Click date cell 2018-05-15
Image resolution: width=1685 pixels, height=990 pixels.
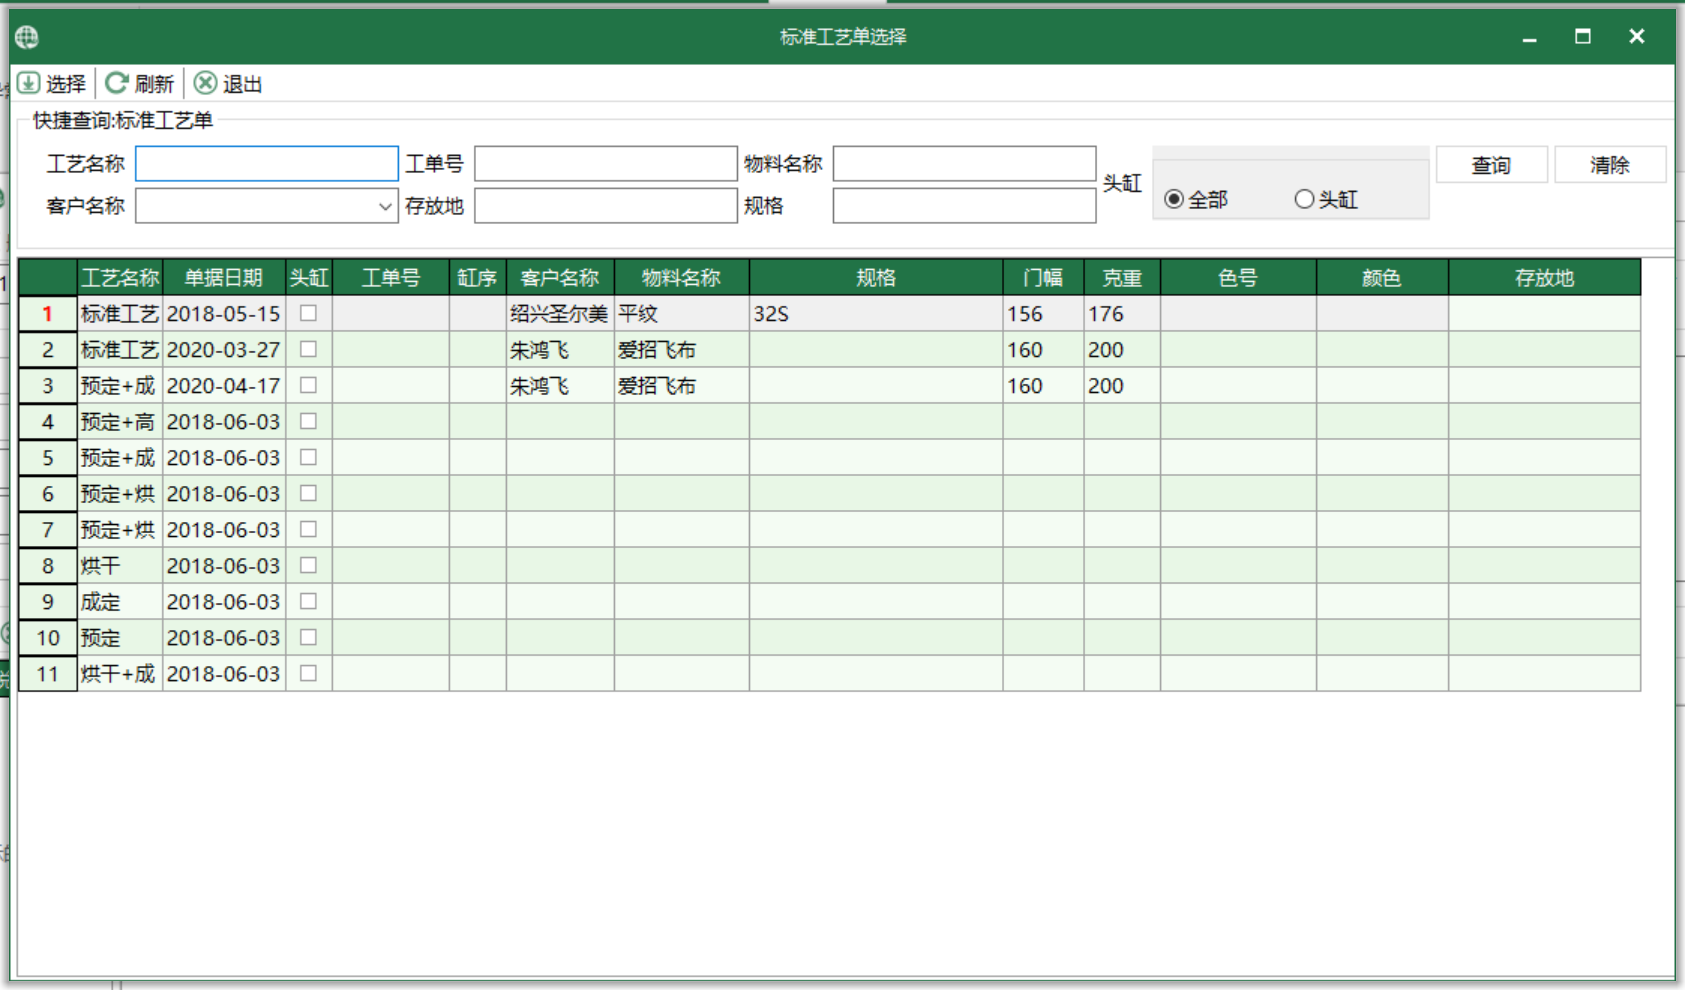click(224, 314)
